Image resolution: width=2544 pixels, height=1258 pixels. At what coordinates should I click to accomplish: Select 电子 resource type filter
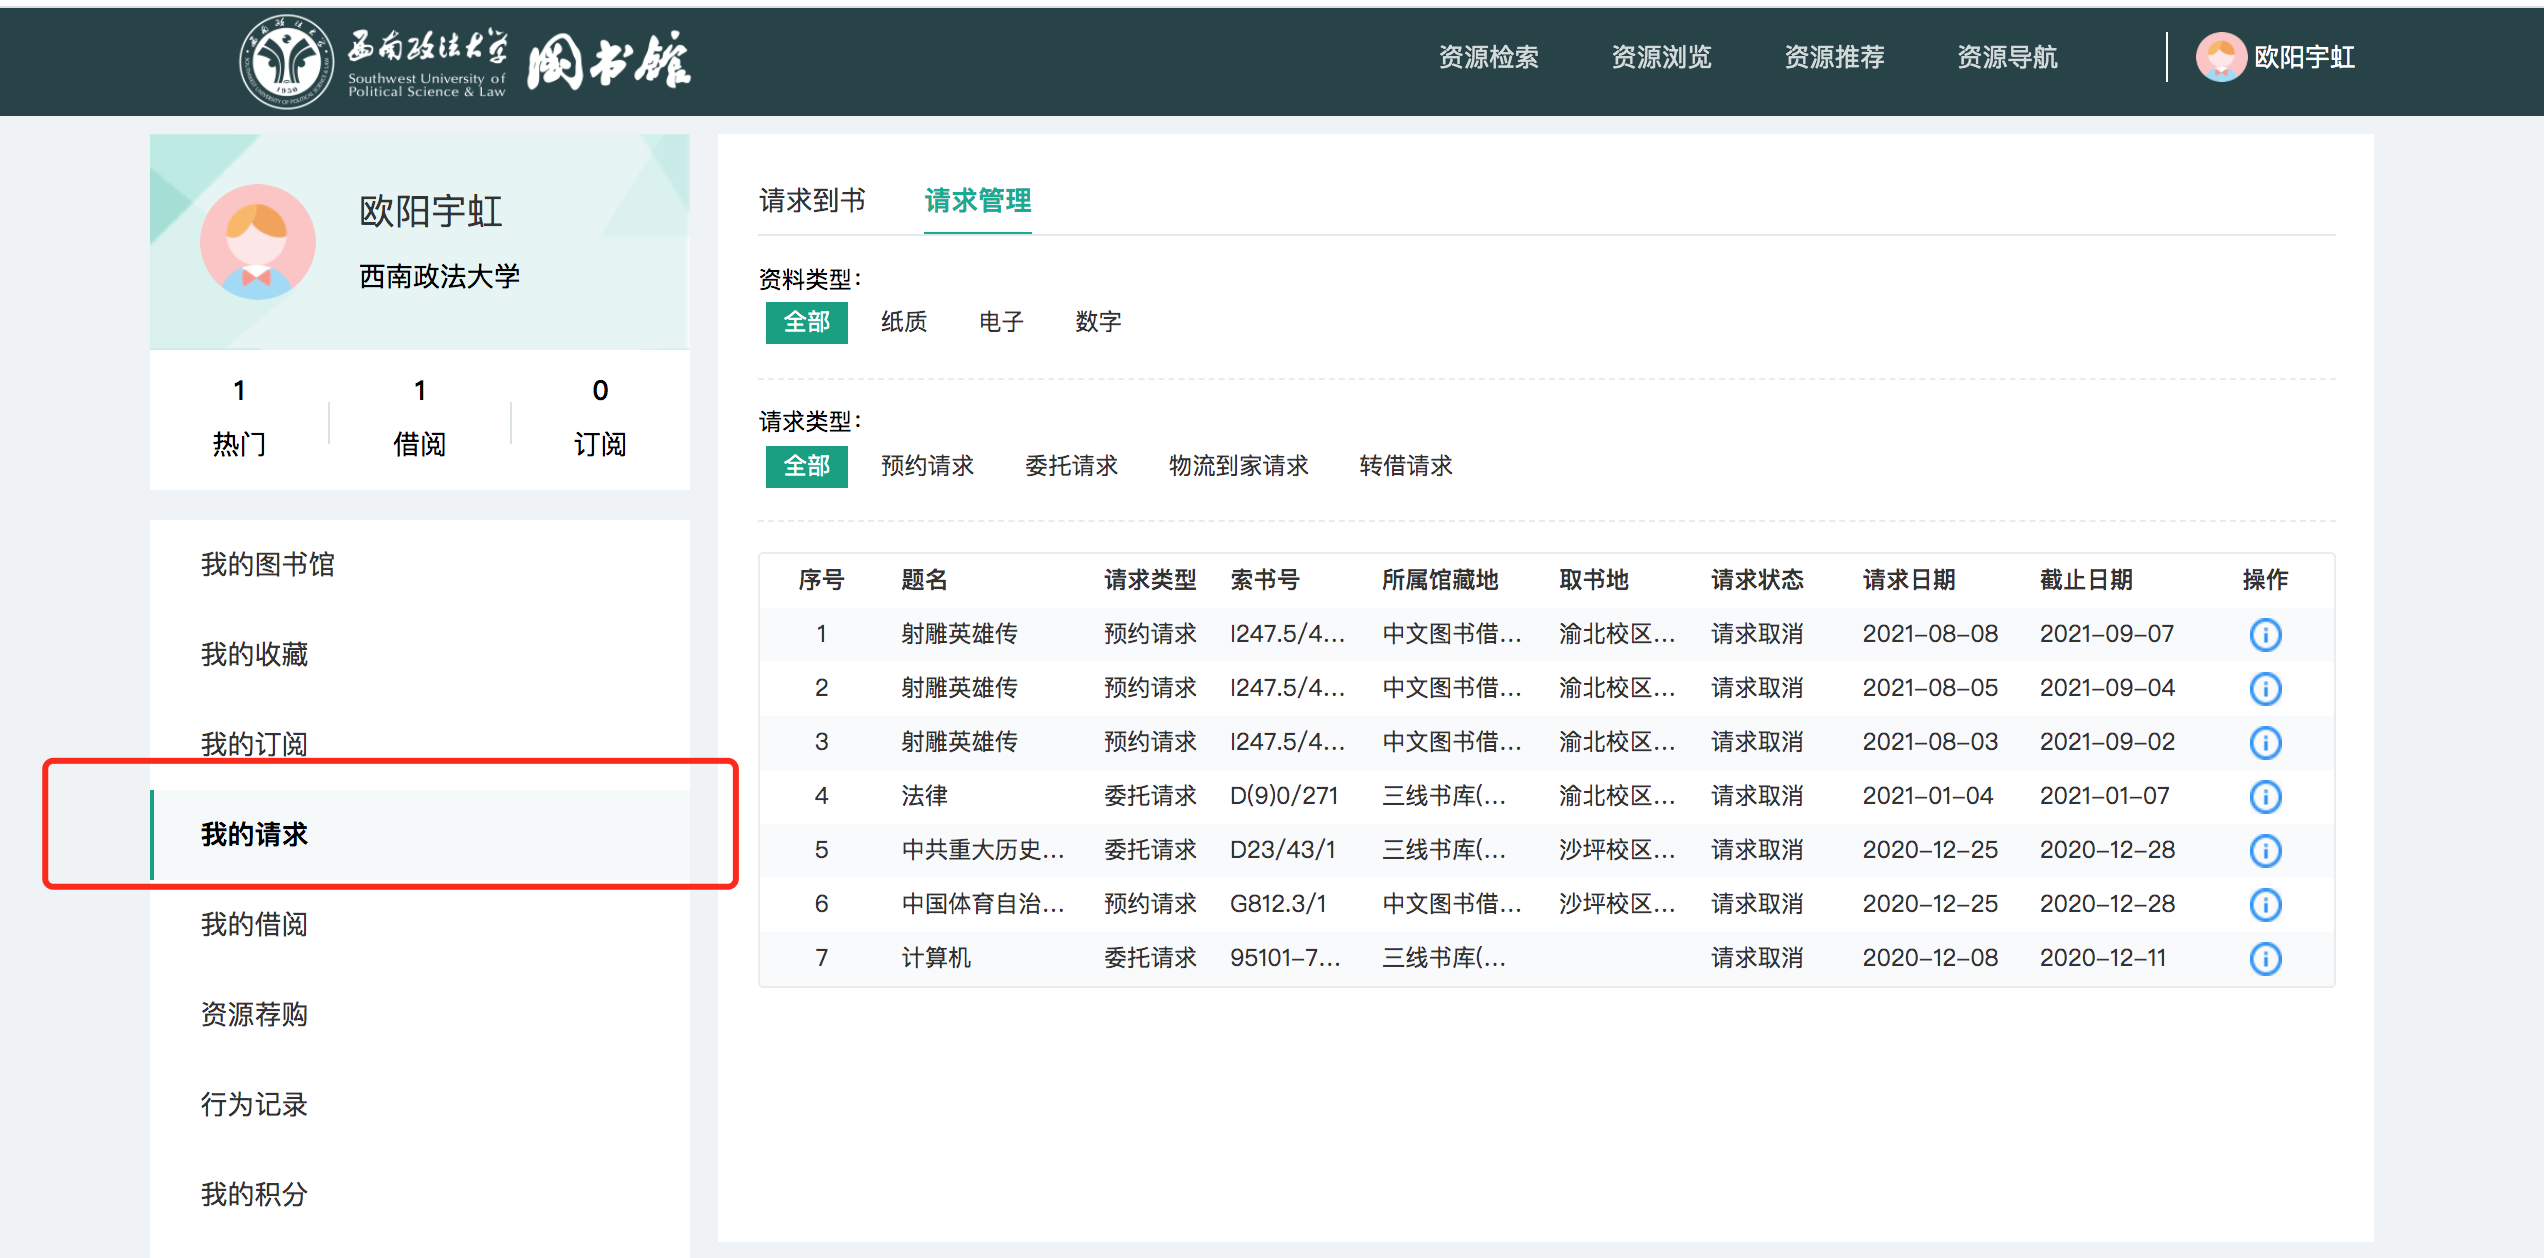click(1000, 322)
